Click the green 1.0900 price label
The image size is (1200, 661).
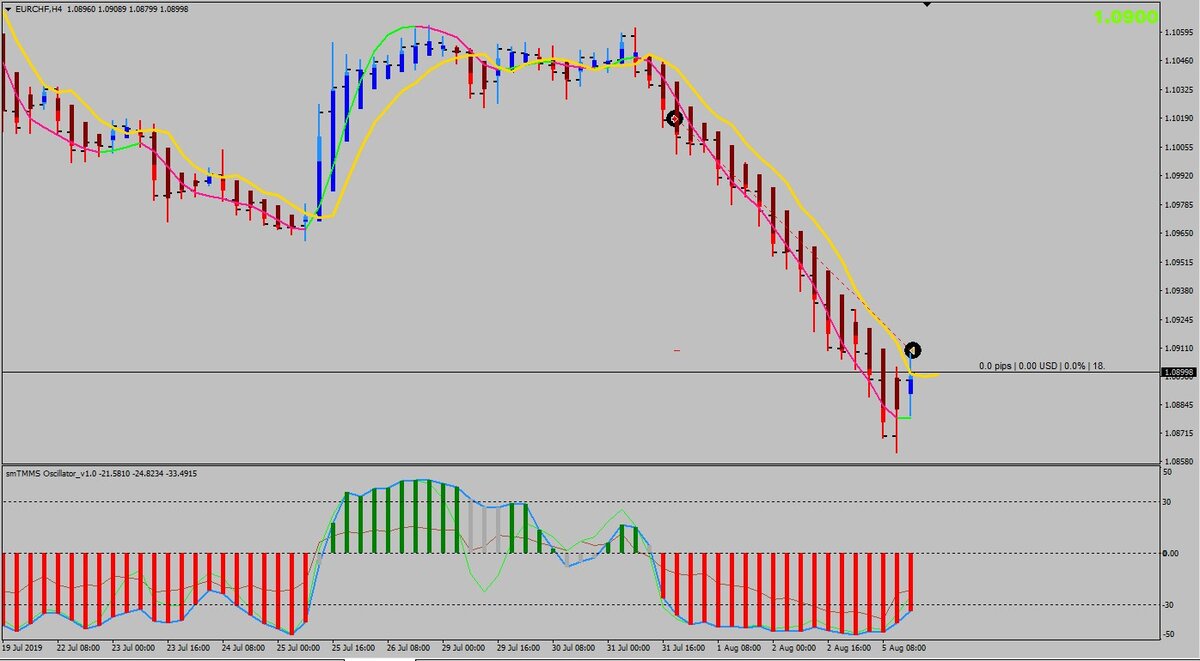1125,16
